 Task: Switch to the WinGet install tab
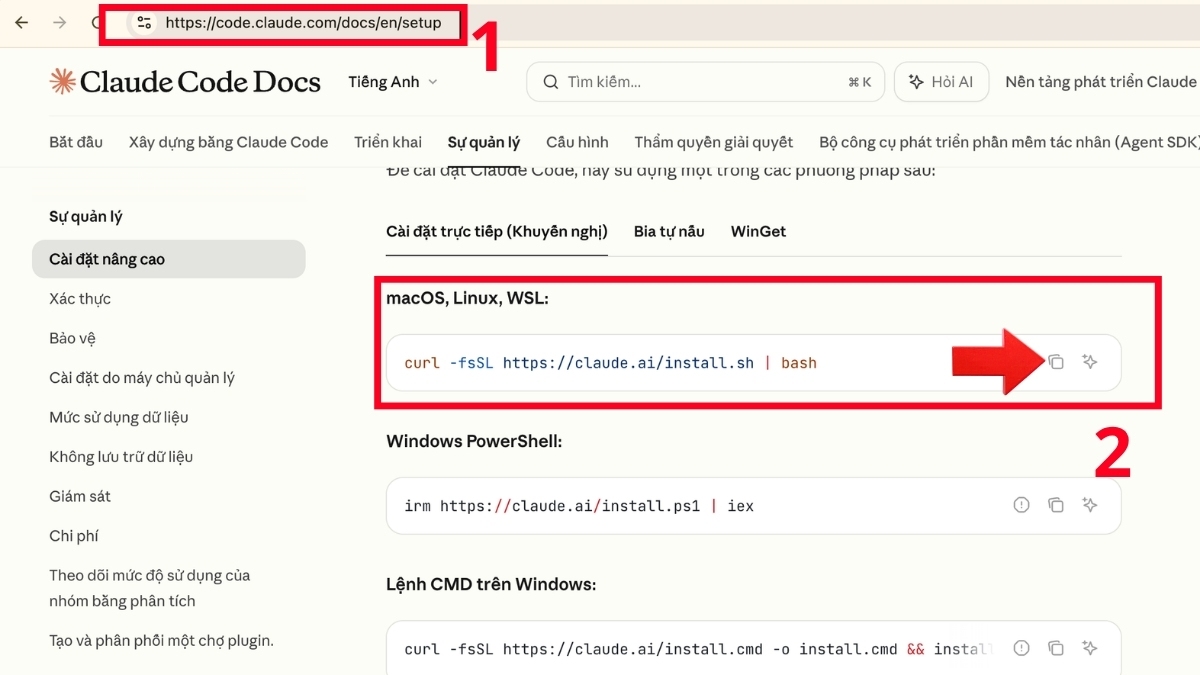(x=758, y=231)
